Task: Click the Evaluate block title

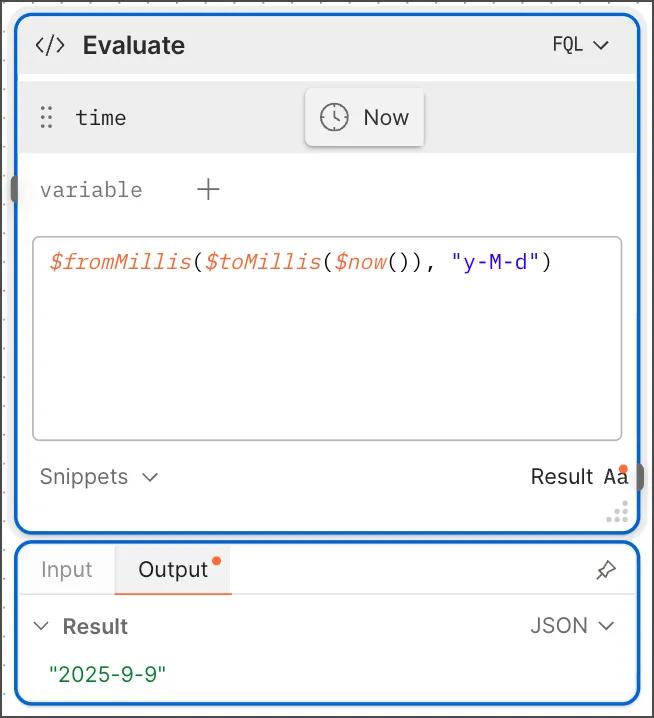Action: click(x=134, y=45)
